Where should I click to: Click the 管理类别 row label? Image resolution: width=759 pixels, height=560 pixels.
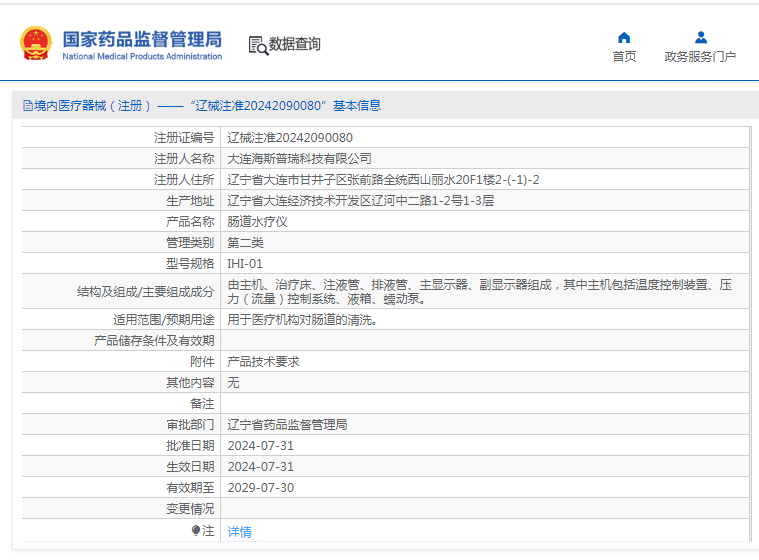pyautogui.click(x=190, y=242)
